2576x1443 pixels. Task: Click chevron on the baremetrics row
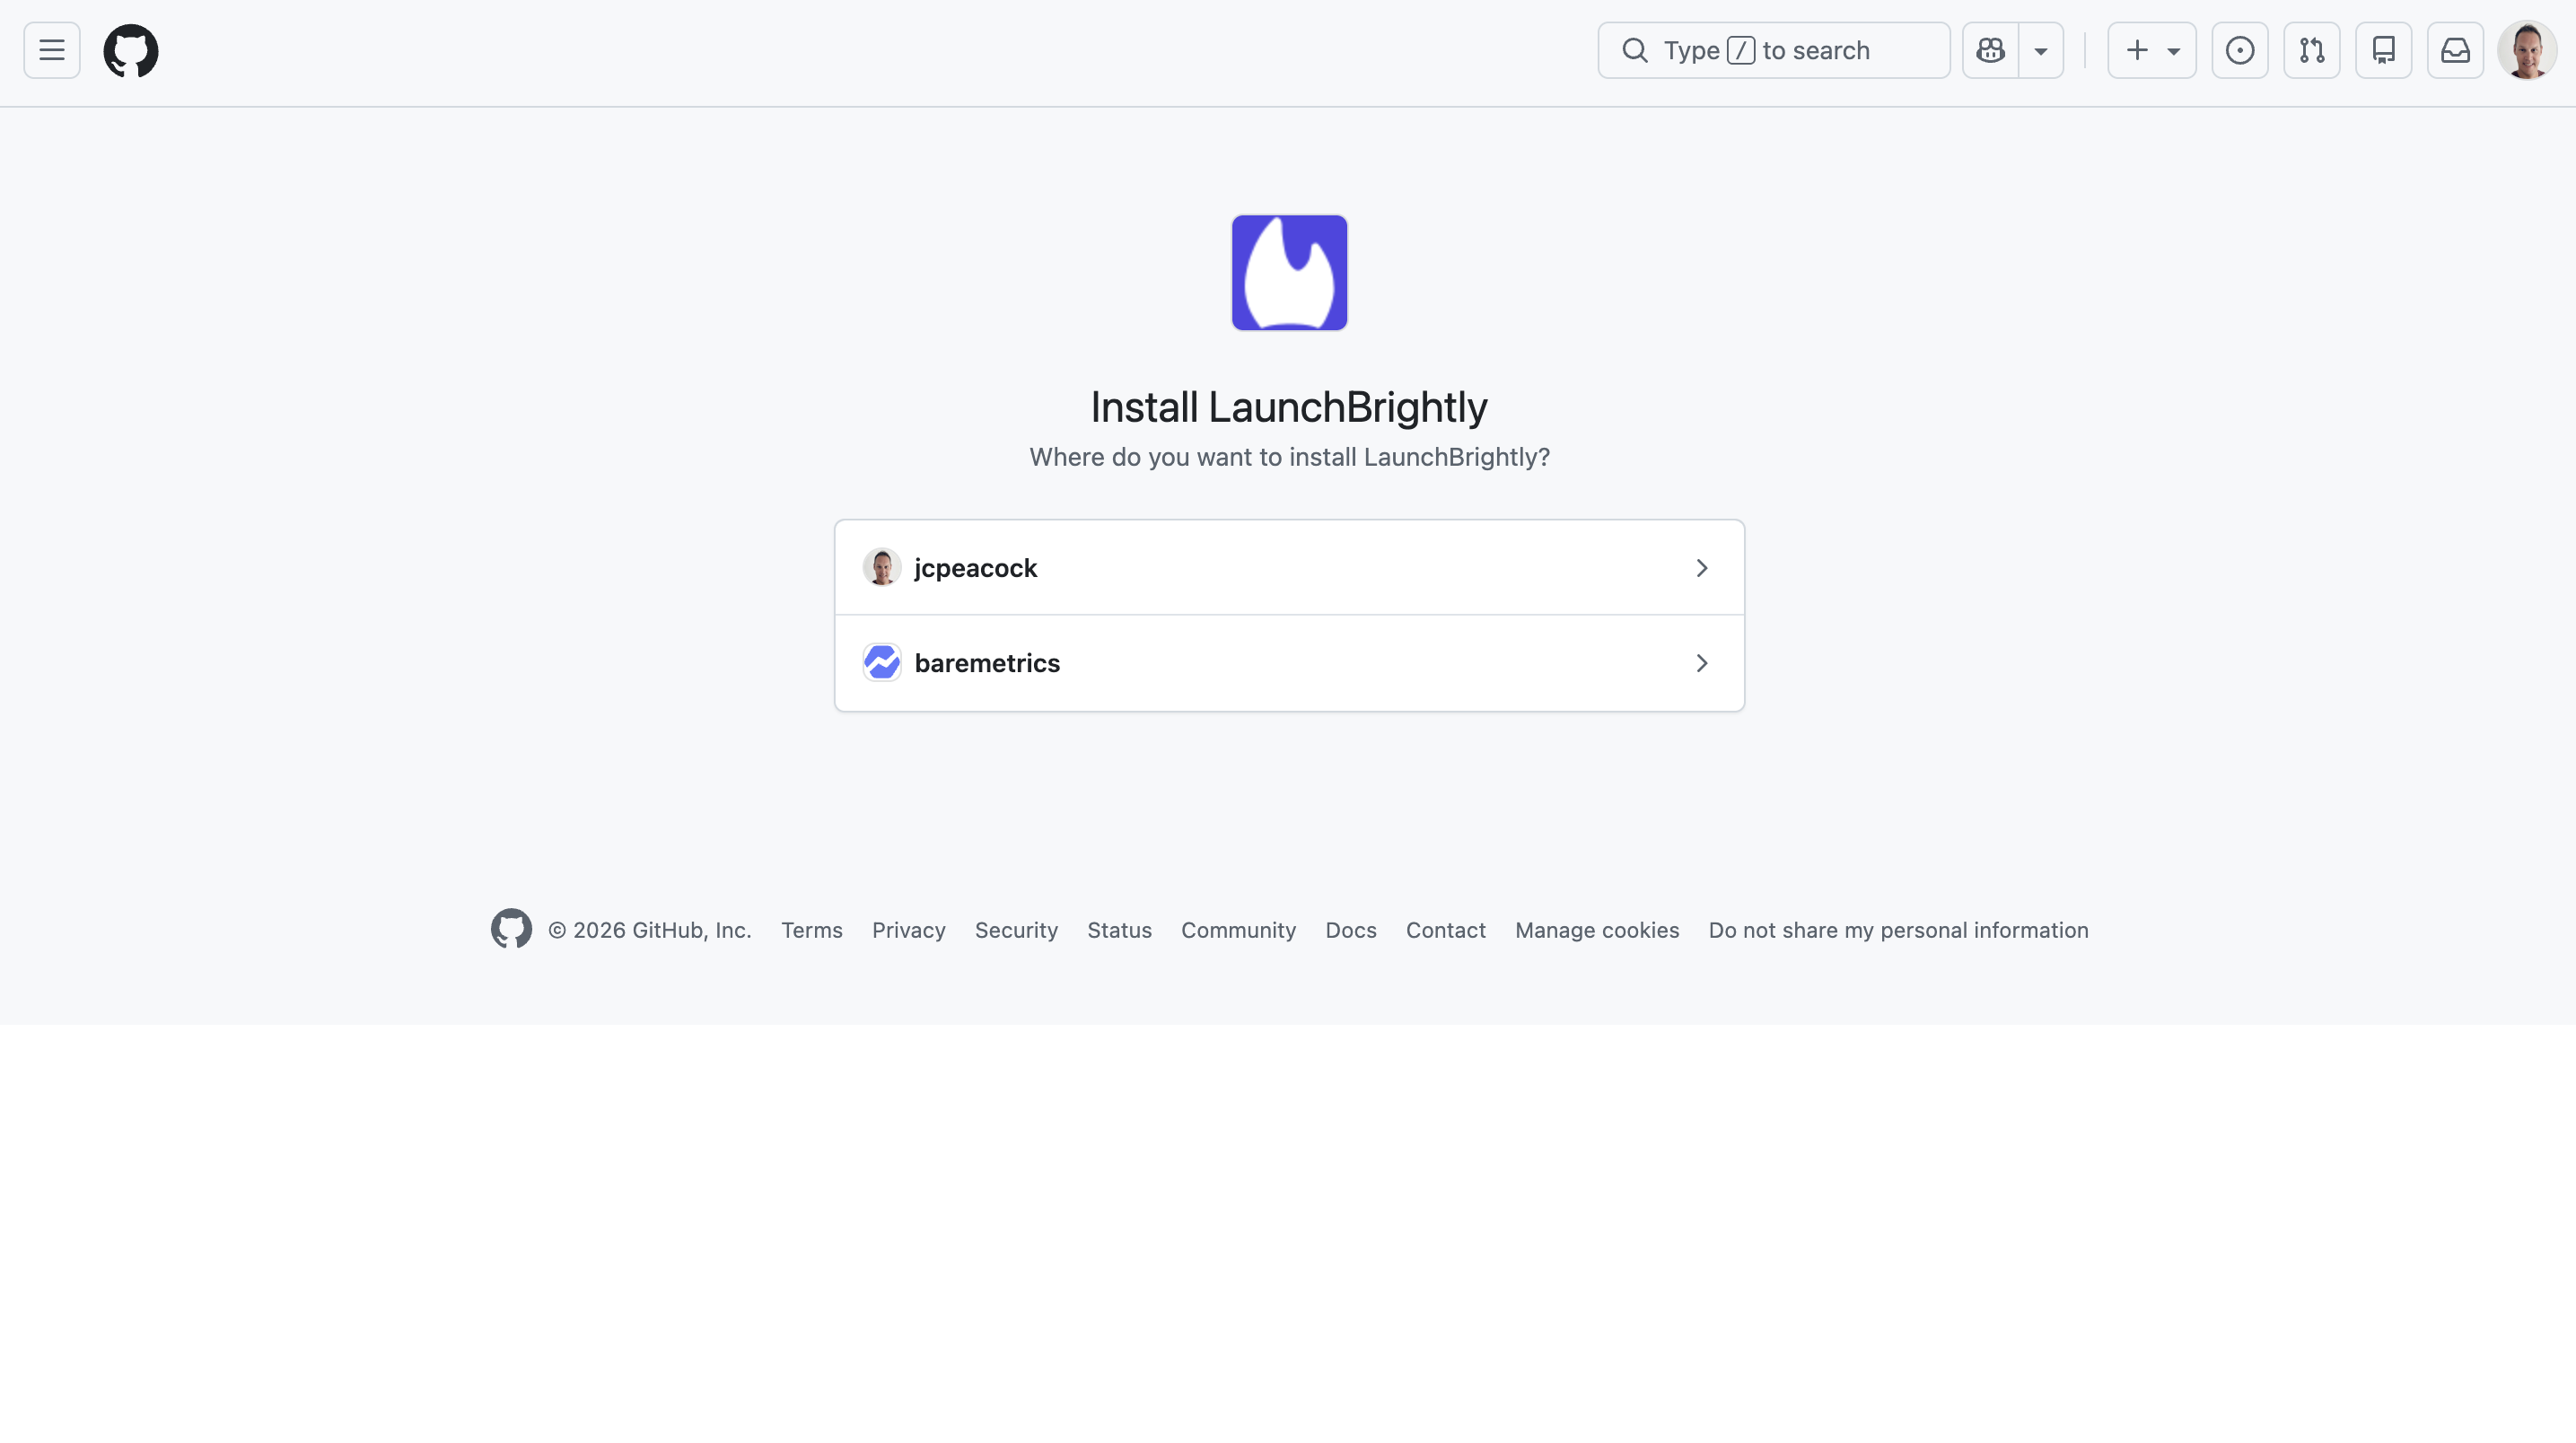[x=1702, y=663]
